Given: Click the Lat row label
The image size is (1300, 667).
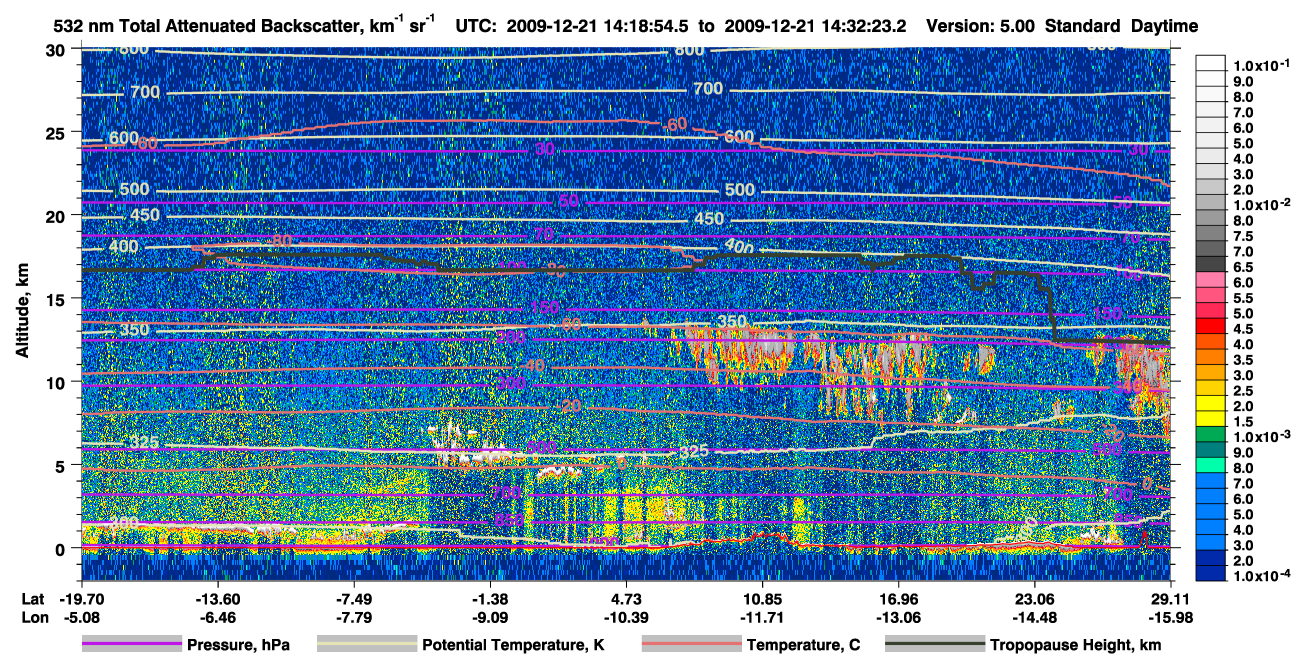Looking at the screenshot, I should 31,599.
